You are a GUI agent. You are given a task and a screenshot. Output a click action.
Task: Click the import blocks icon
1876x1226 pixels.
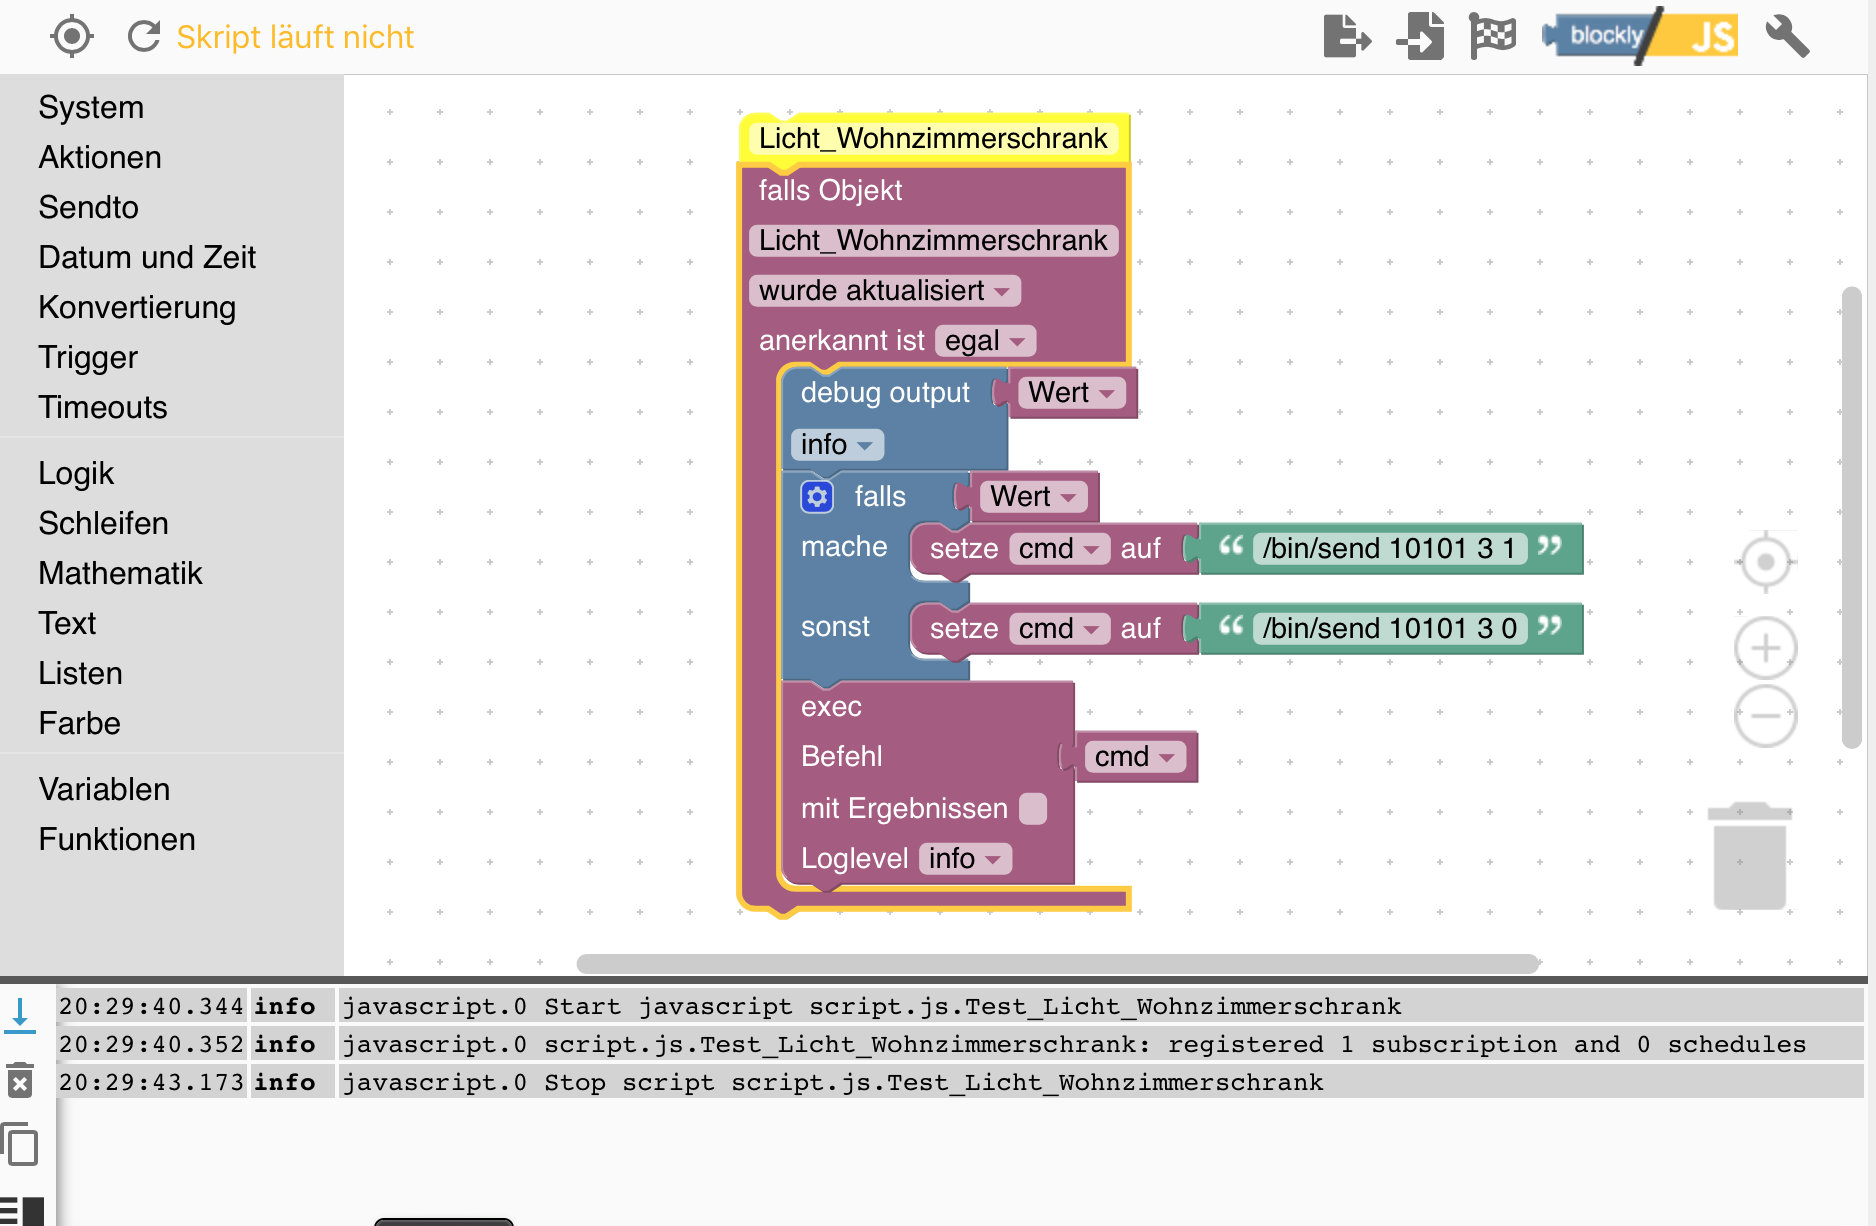1420,37
